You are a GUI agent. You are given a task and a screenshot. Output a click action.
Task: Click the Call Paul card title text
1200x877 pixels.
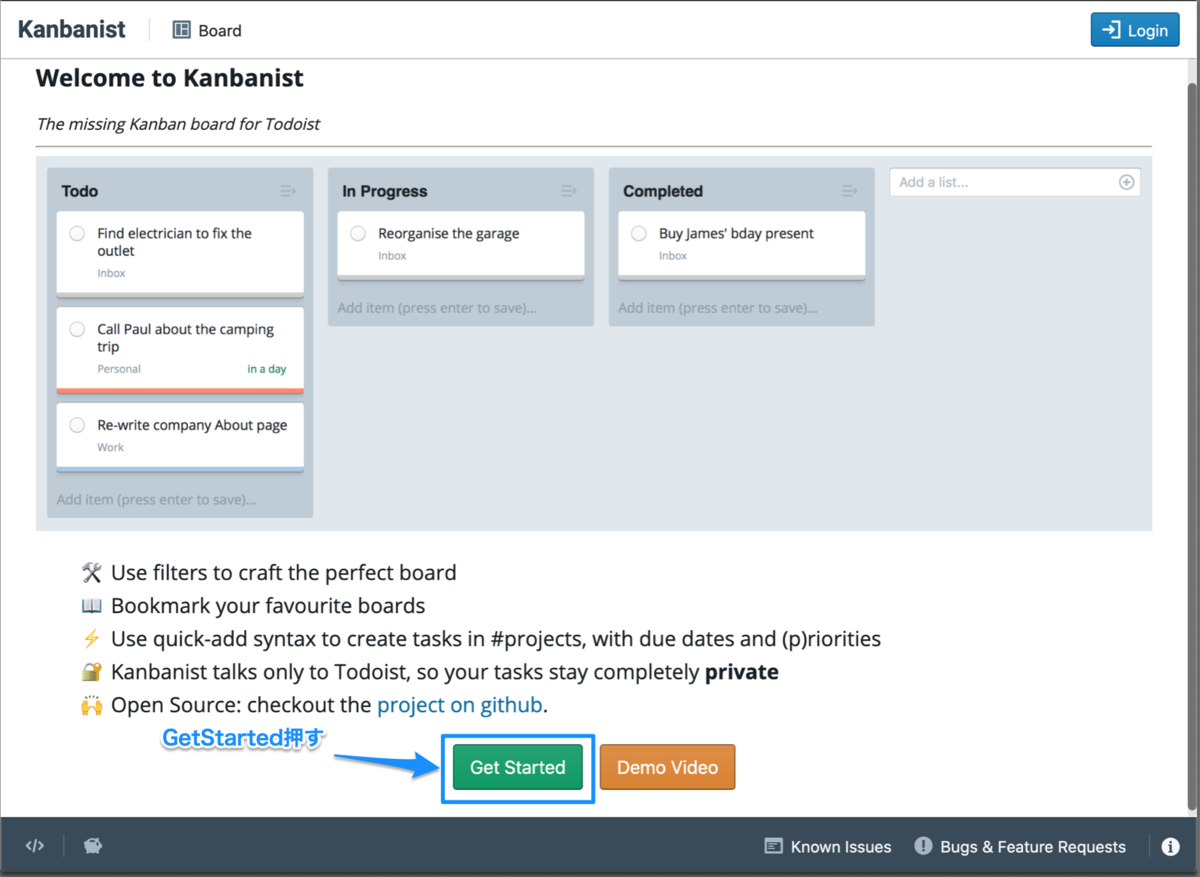pyautogui.click(x=185, y=338)
